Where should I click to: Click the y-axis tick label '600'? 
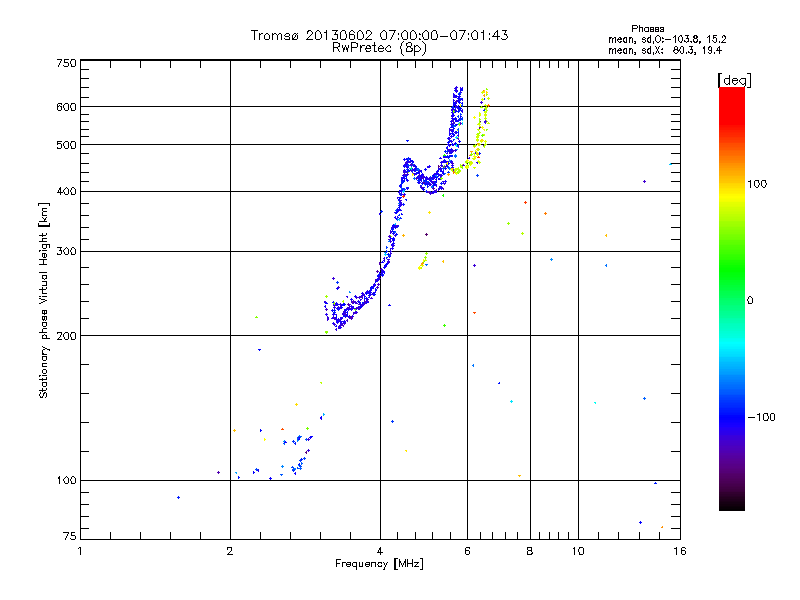pyautogui.click(x=66, y=107)
